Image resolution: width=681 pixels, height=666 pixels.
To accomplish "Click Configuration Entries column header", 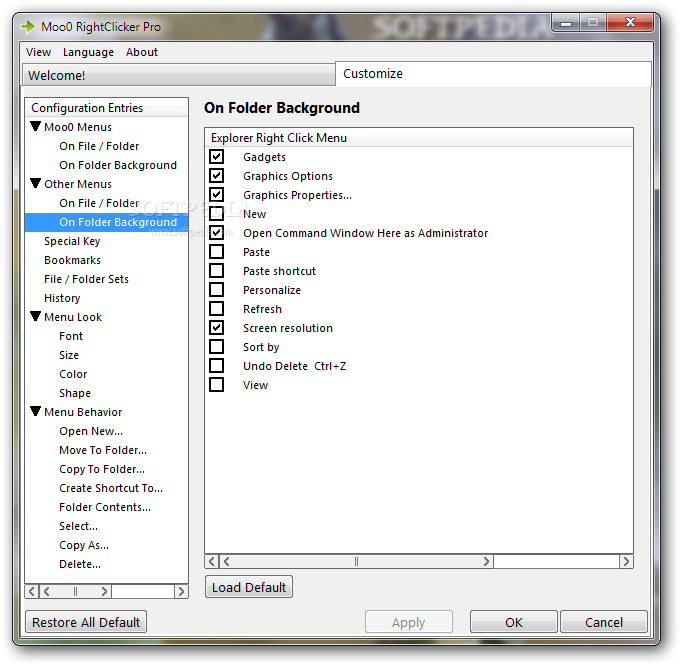I will click(x=107, y=108).
